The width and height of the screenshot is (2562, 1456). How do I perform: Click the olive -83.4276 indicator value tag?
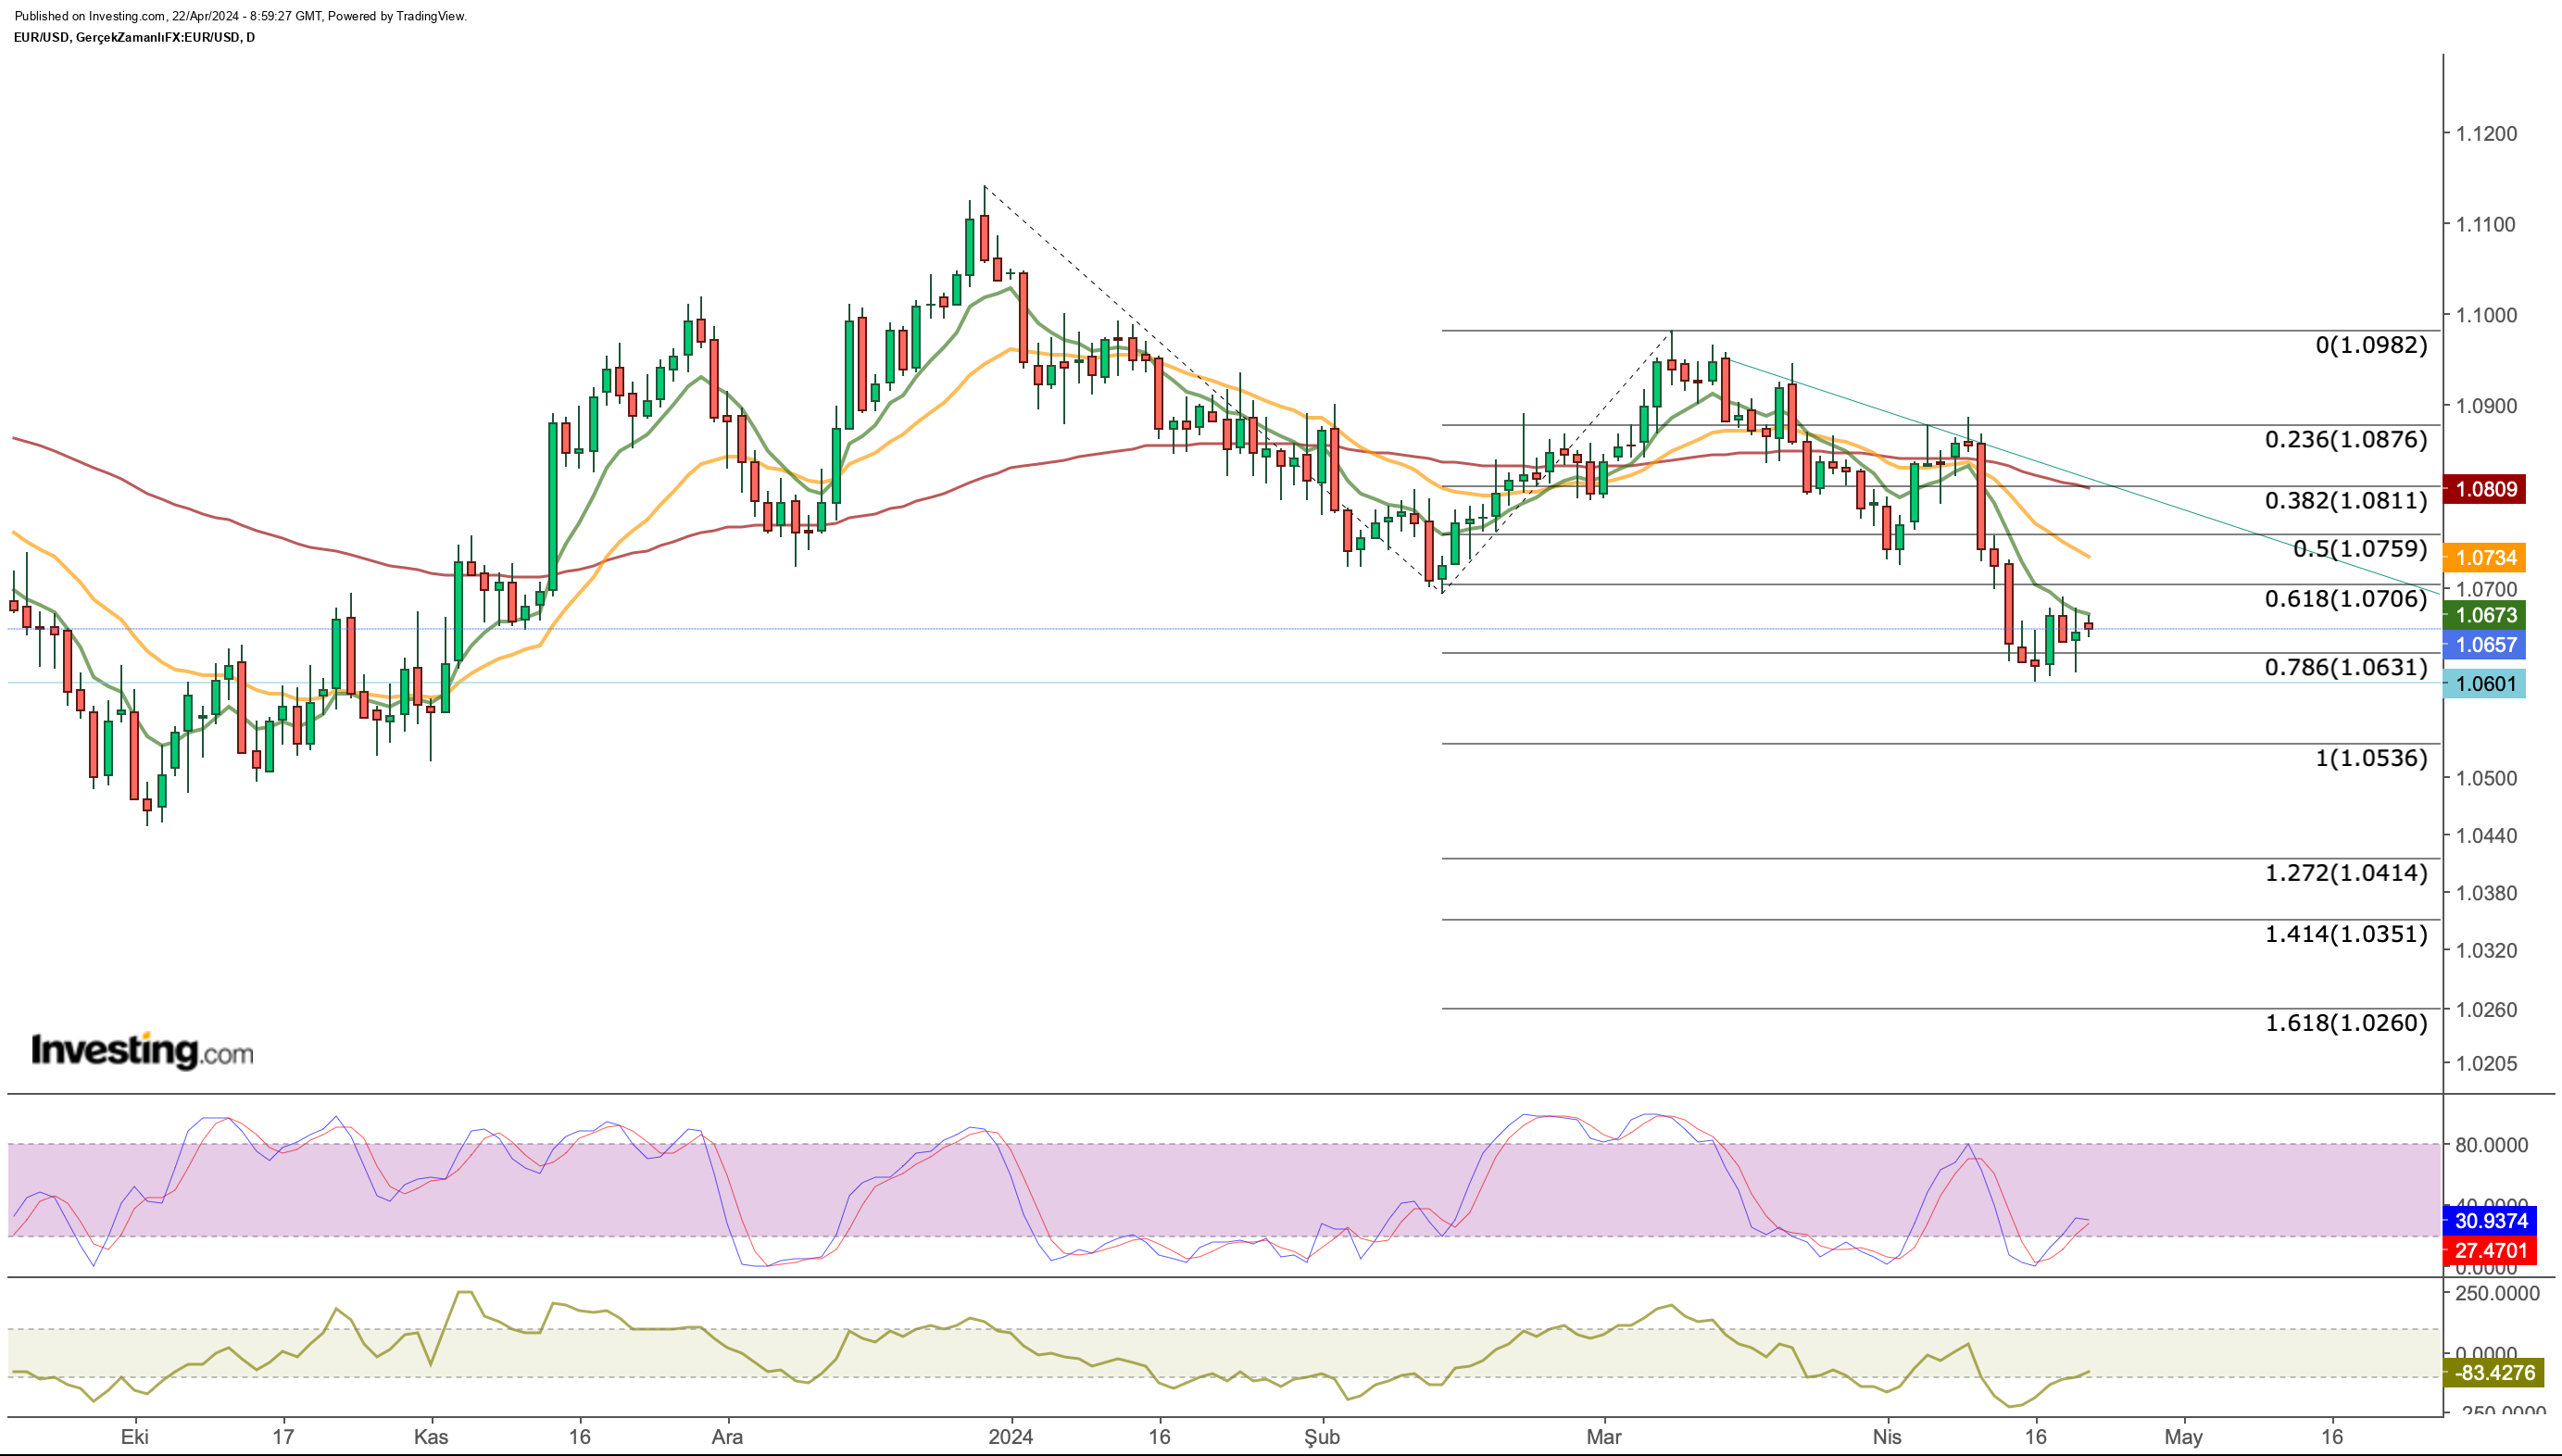pos(2493,1373)
